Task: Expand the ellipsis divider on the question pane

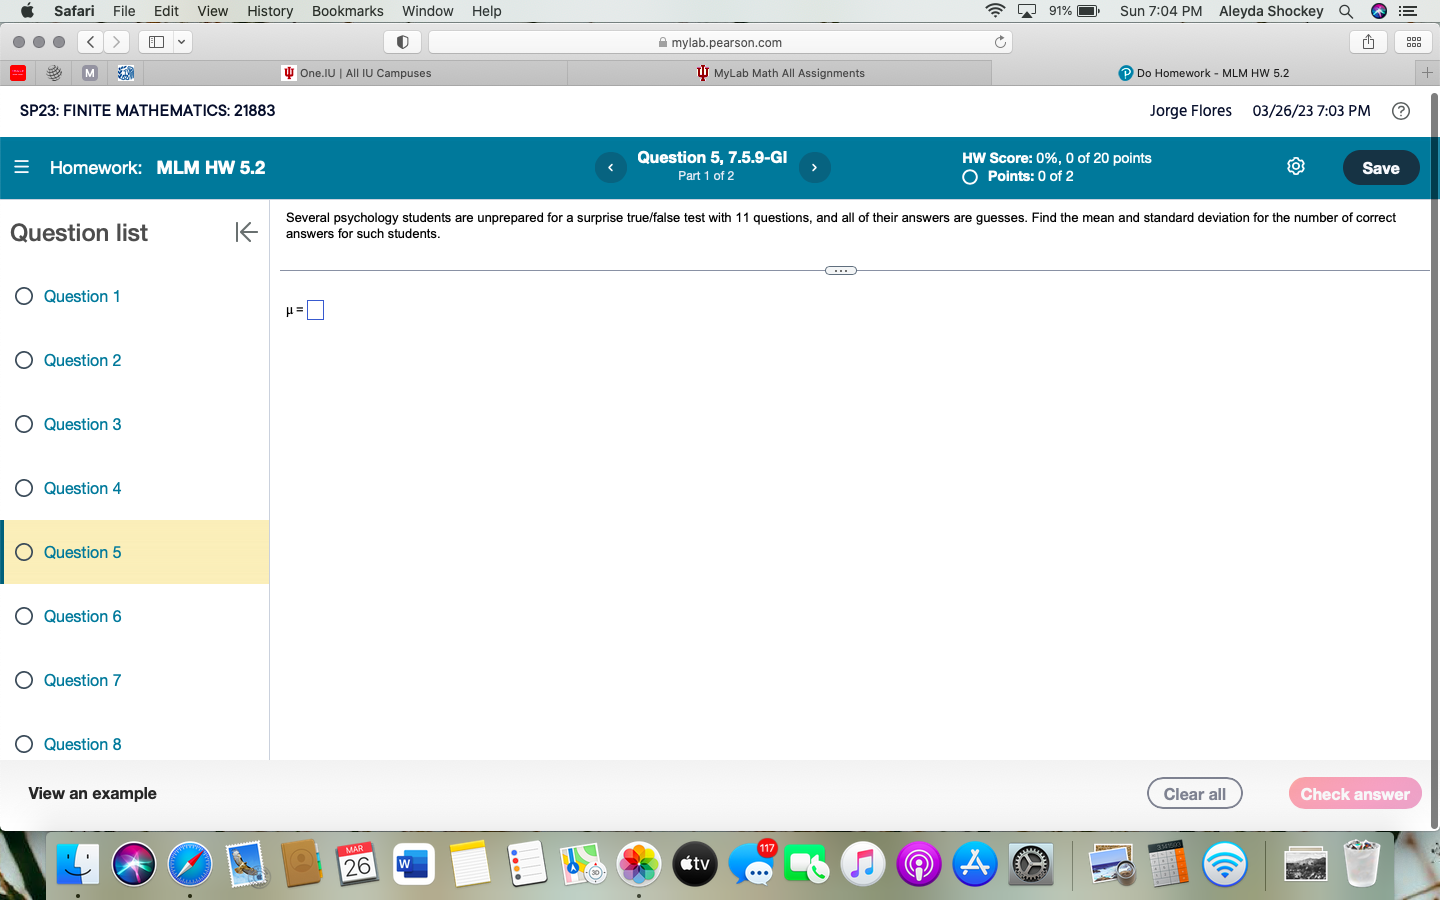Action: point(840,270)
